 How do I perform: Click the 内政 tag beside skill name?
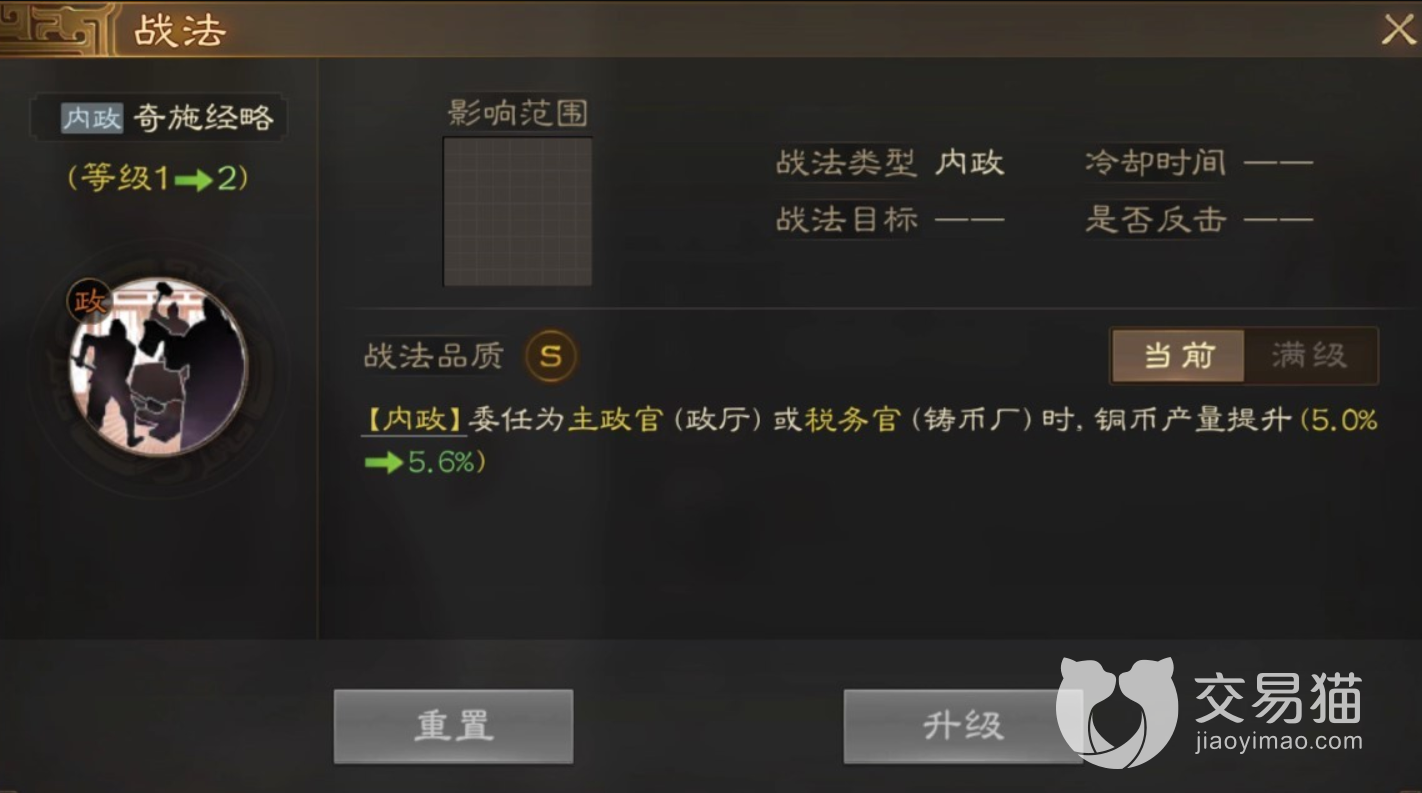pyautogui.click(x=92, y=118)
